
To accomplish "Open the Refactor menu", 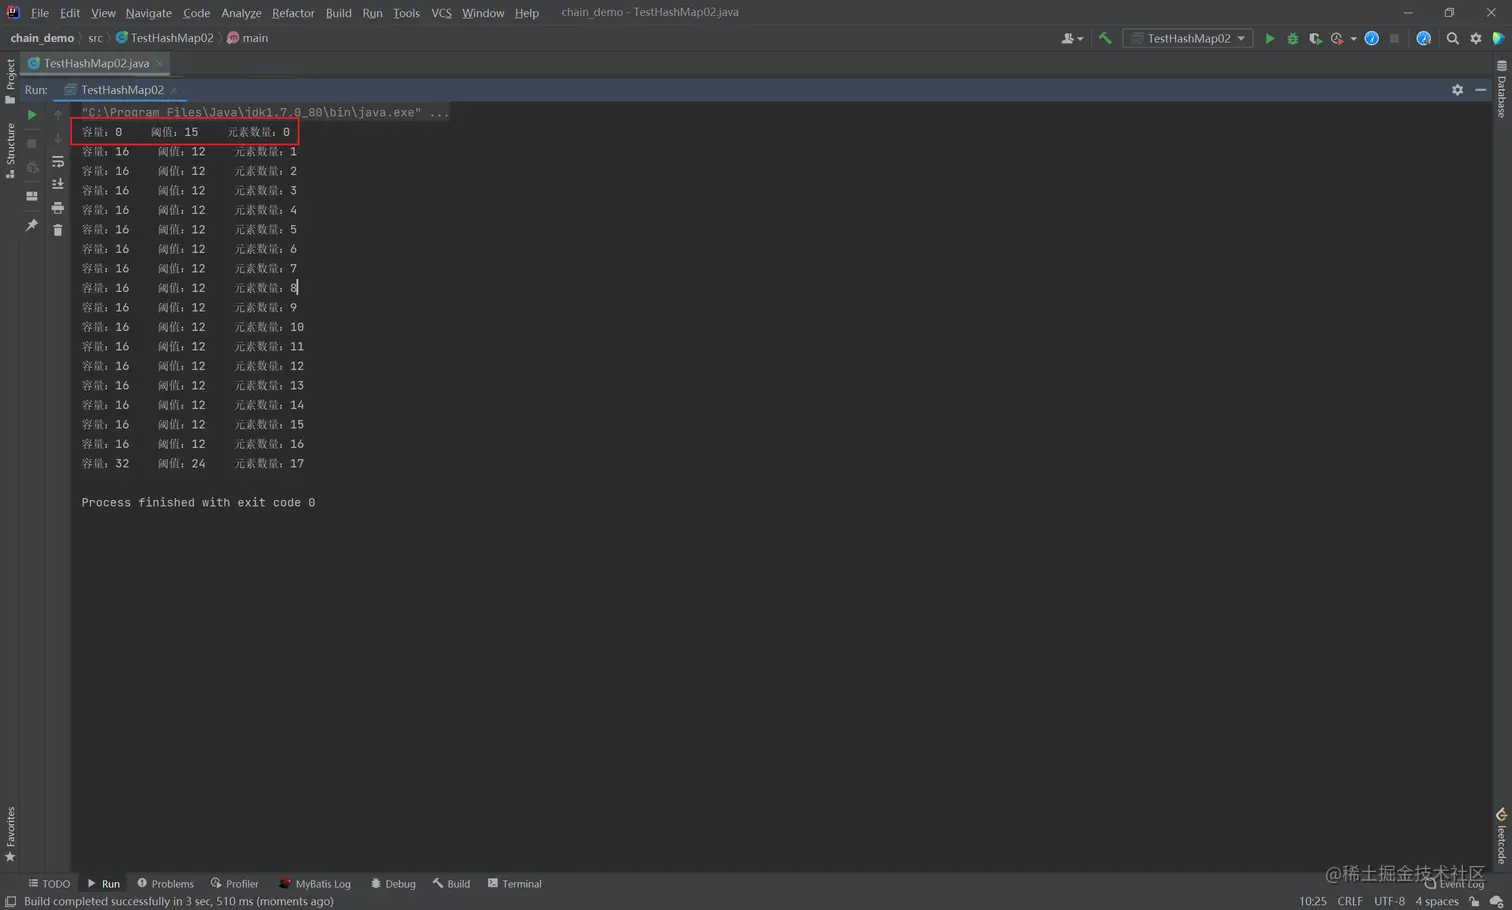I will click(x=293, y=13).
